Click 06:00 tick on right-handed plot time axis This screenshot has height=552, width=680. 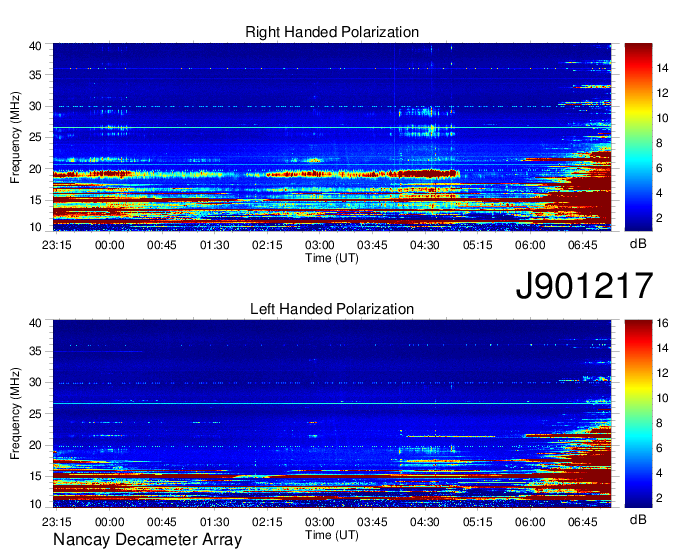click(530, 245)
